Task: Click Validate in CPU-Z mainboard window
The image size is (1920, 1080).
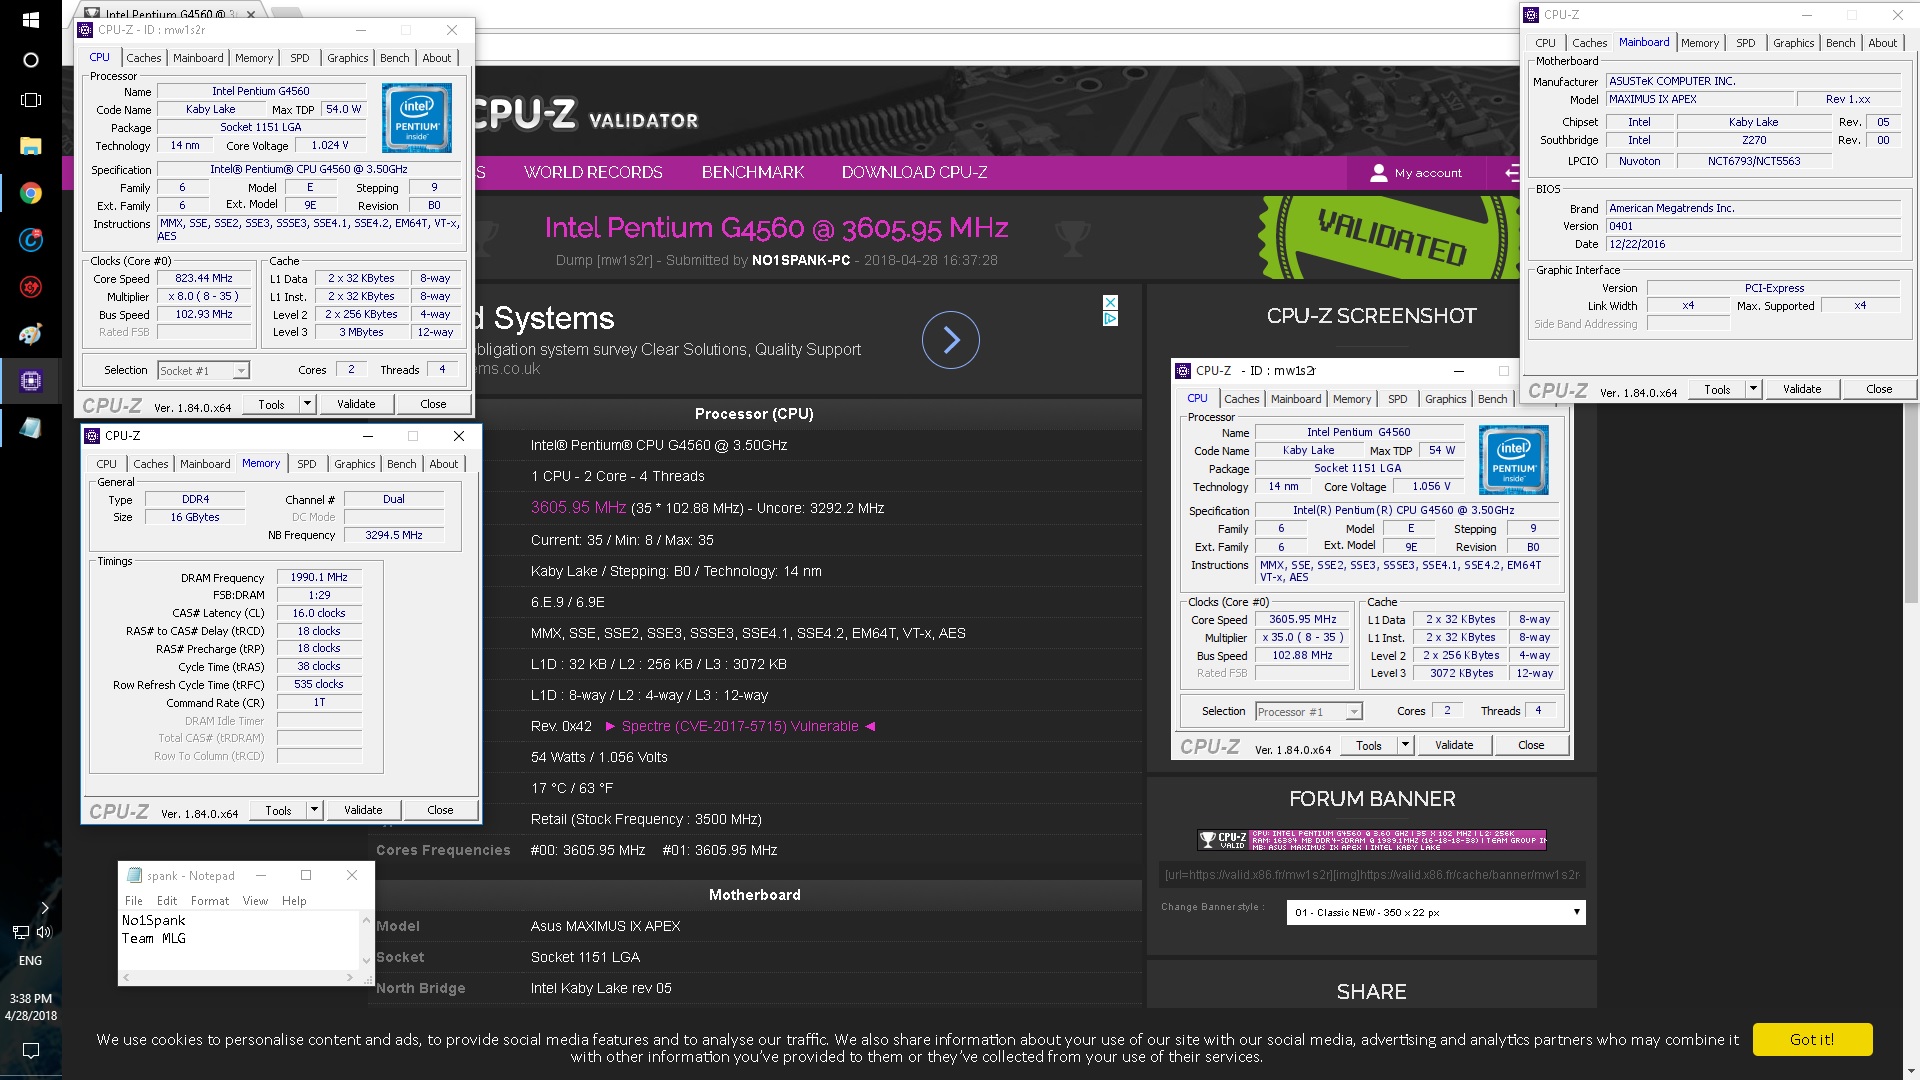Action: click(x=1802, y=389)
